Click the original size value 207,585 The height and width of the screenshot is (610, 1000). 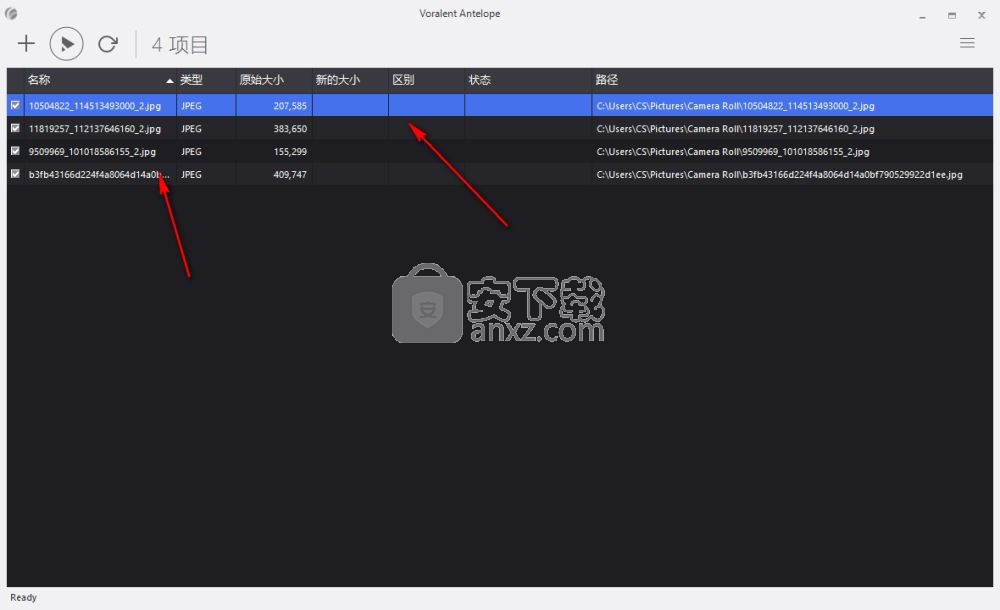pyautogui.click(x=290, y=106)
